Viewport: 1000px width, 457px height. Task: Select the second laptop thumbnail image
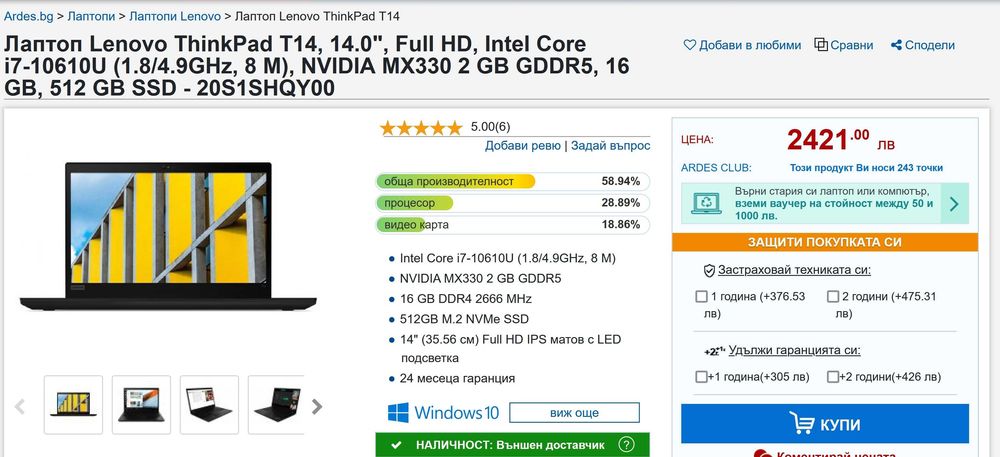[141, 405]
